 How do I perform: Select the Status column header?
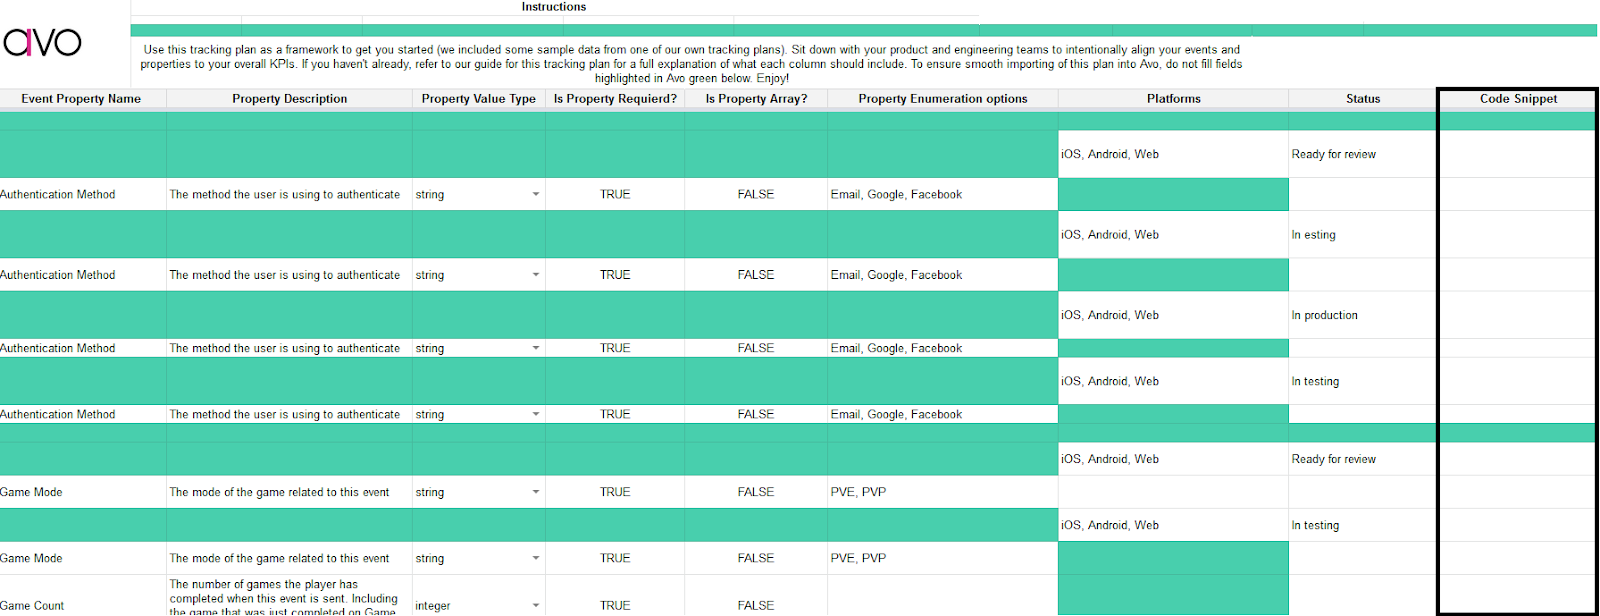pos(1363,99)
